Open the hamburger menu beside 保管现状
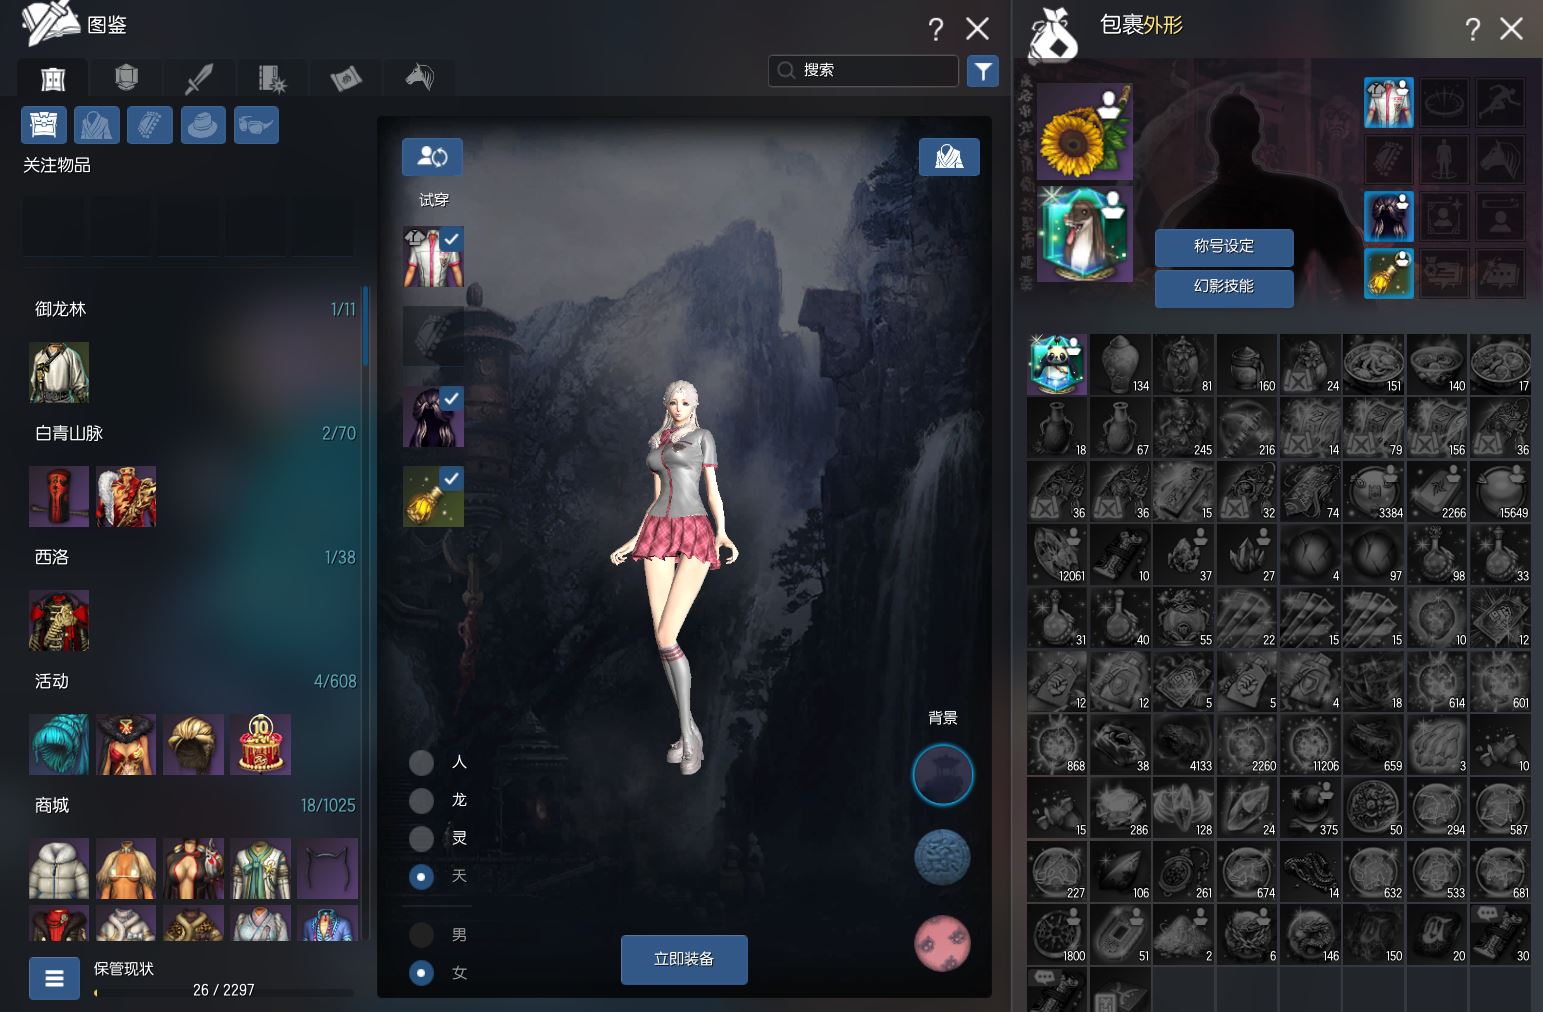The image size is (1543, 1012). pos(54,978)
